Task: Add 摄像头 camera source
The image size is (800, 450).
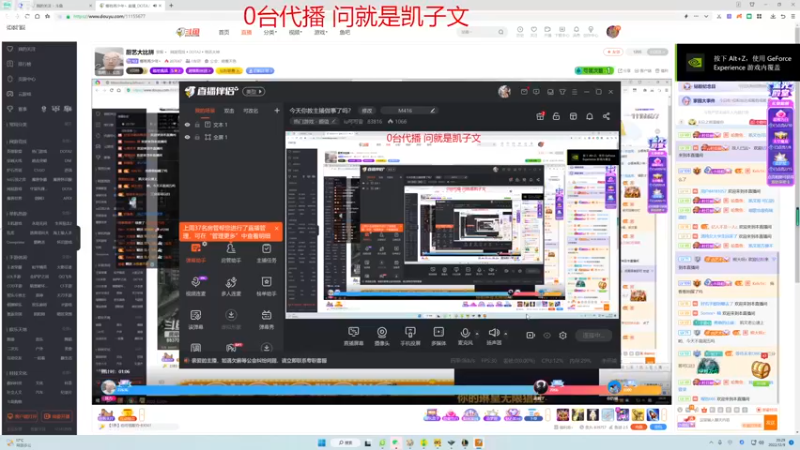Action: pyautogui.click(x=382, y=336)
